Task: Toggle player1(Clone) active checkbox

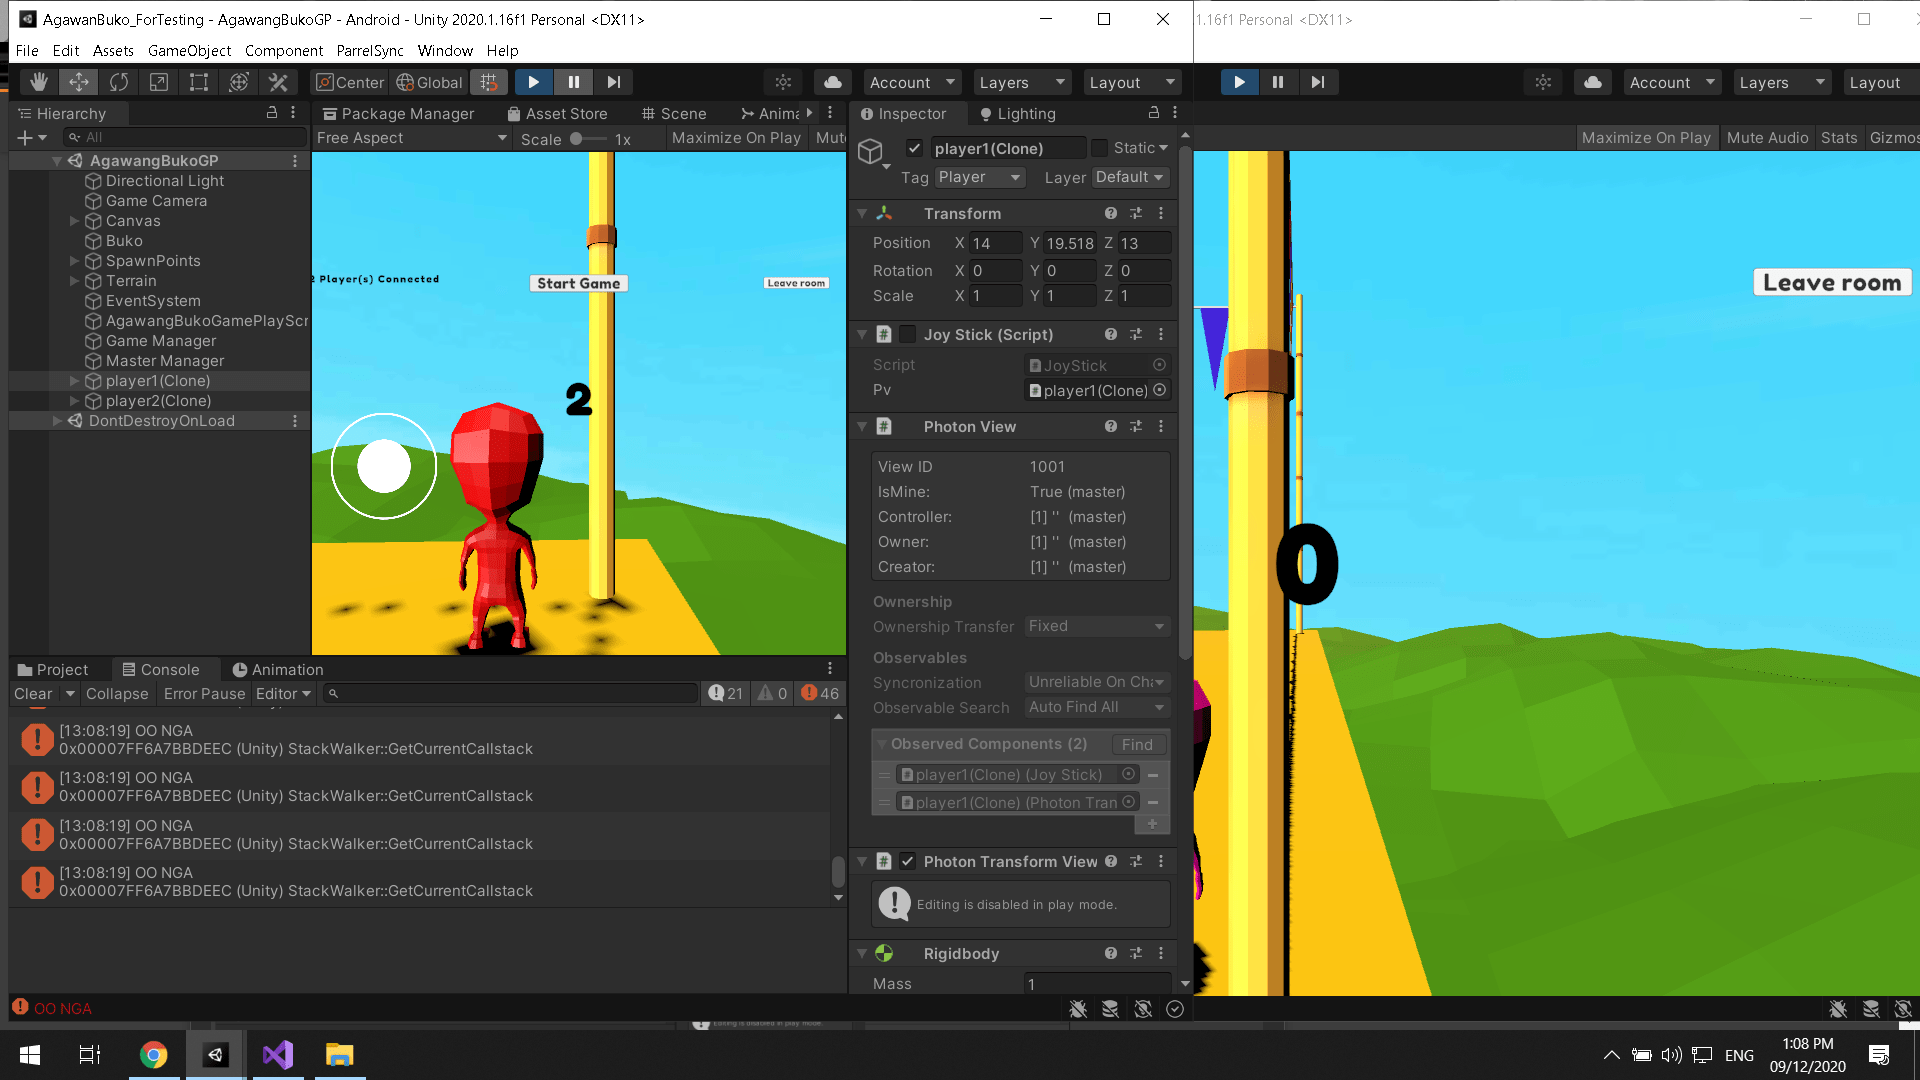Action: [x=914, y=148]
